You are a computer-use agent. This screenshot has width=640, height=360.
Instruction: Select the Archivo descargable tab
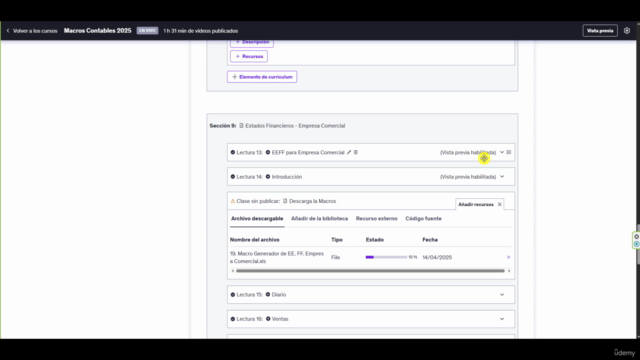[257, 219]
